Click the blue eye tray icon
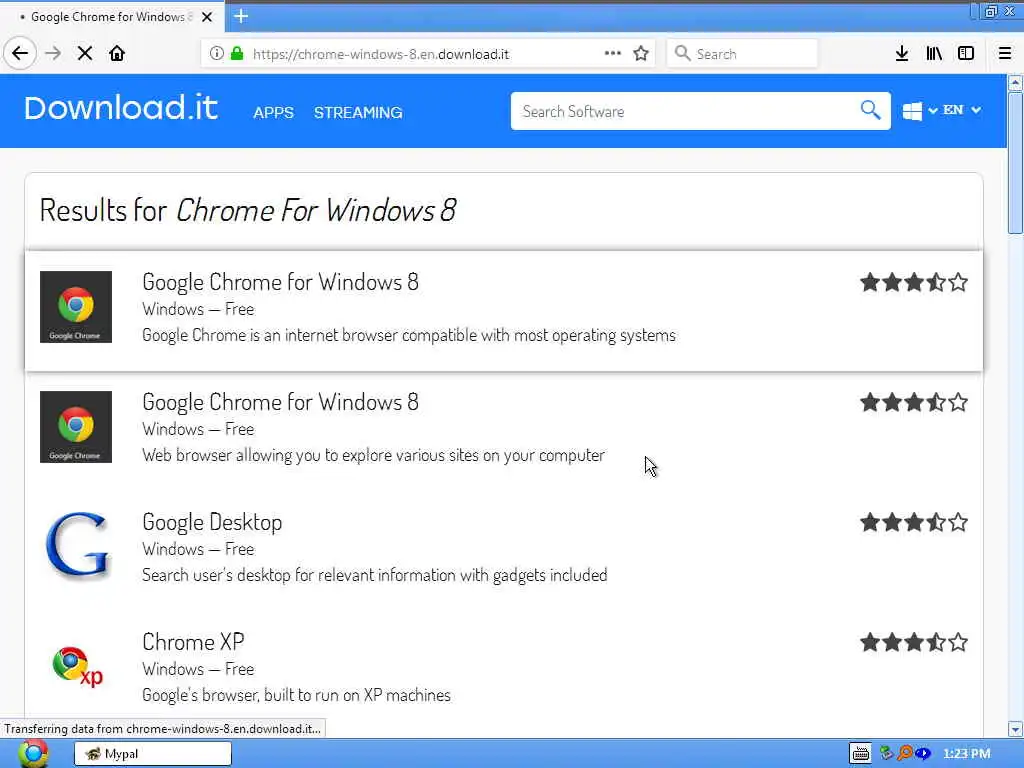This screenshot has height=768, width=1024. tap(923, 754)
